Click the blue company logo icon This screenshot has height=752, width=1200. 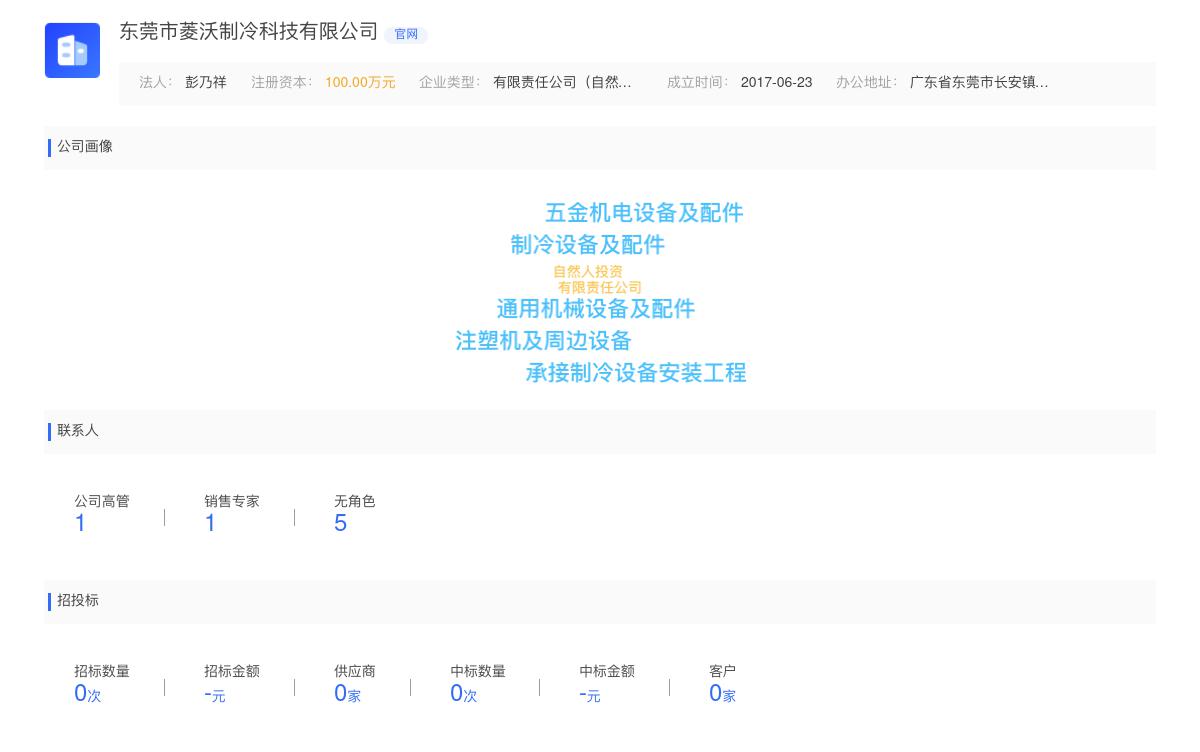(x=72, y=50)
